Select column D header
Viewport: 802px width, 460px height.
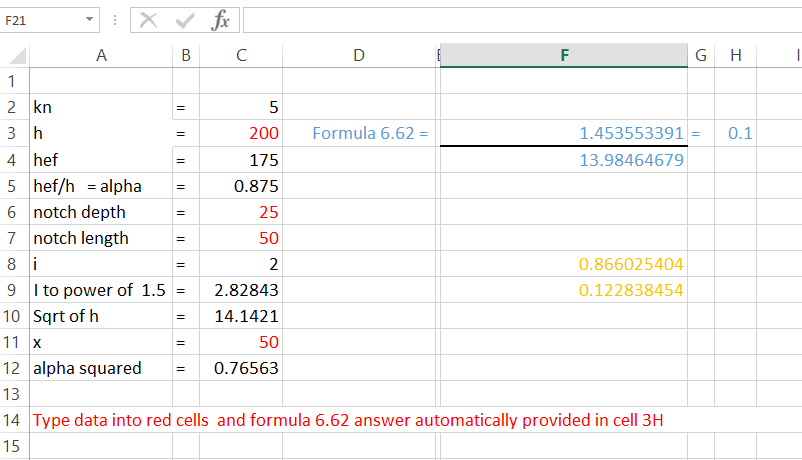point(359,56)
